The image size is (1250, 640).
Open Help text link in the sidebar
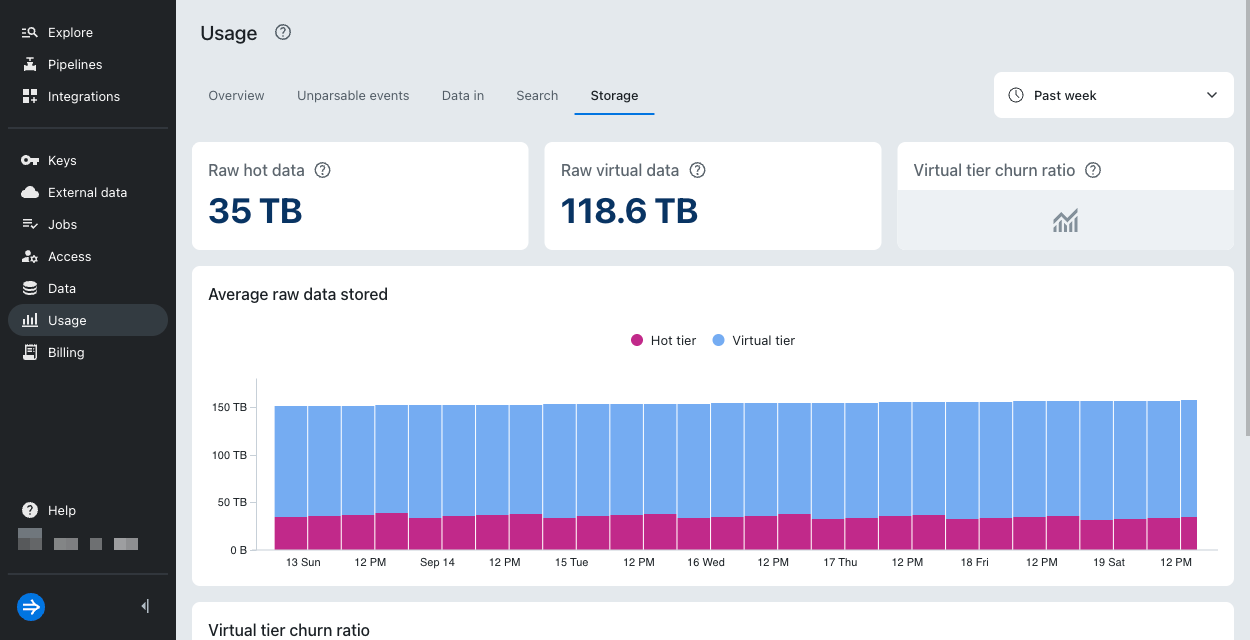pyautogui.click(x=62, y=510)
